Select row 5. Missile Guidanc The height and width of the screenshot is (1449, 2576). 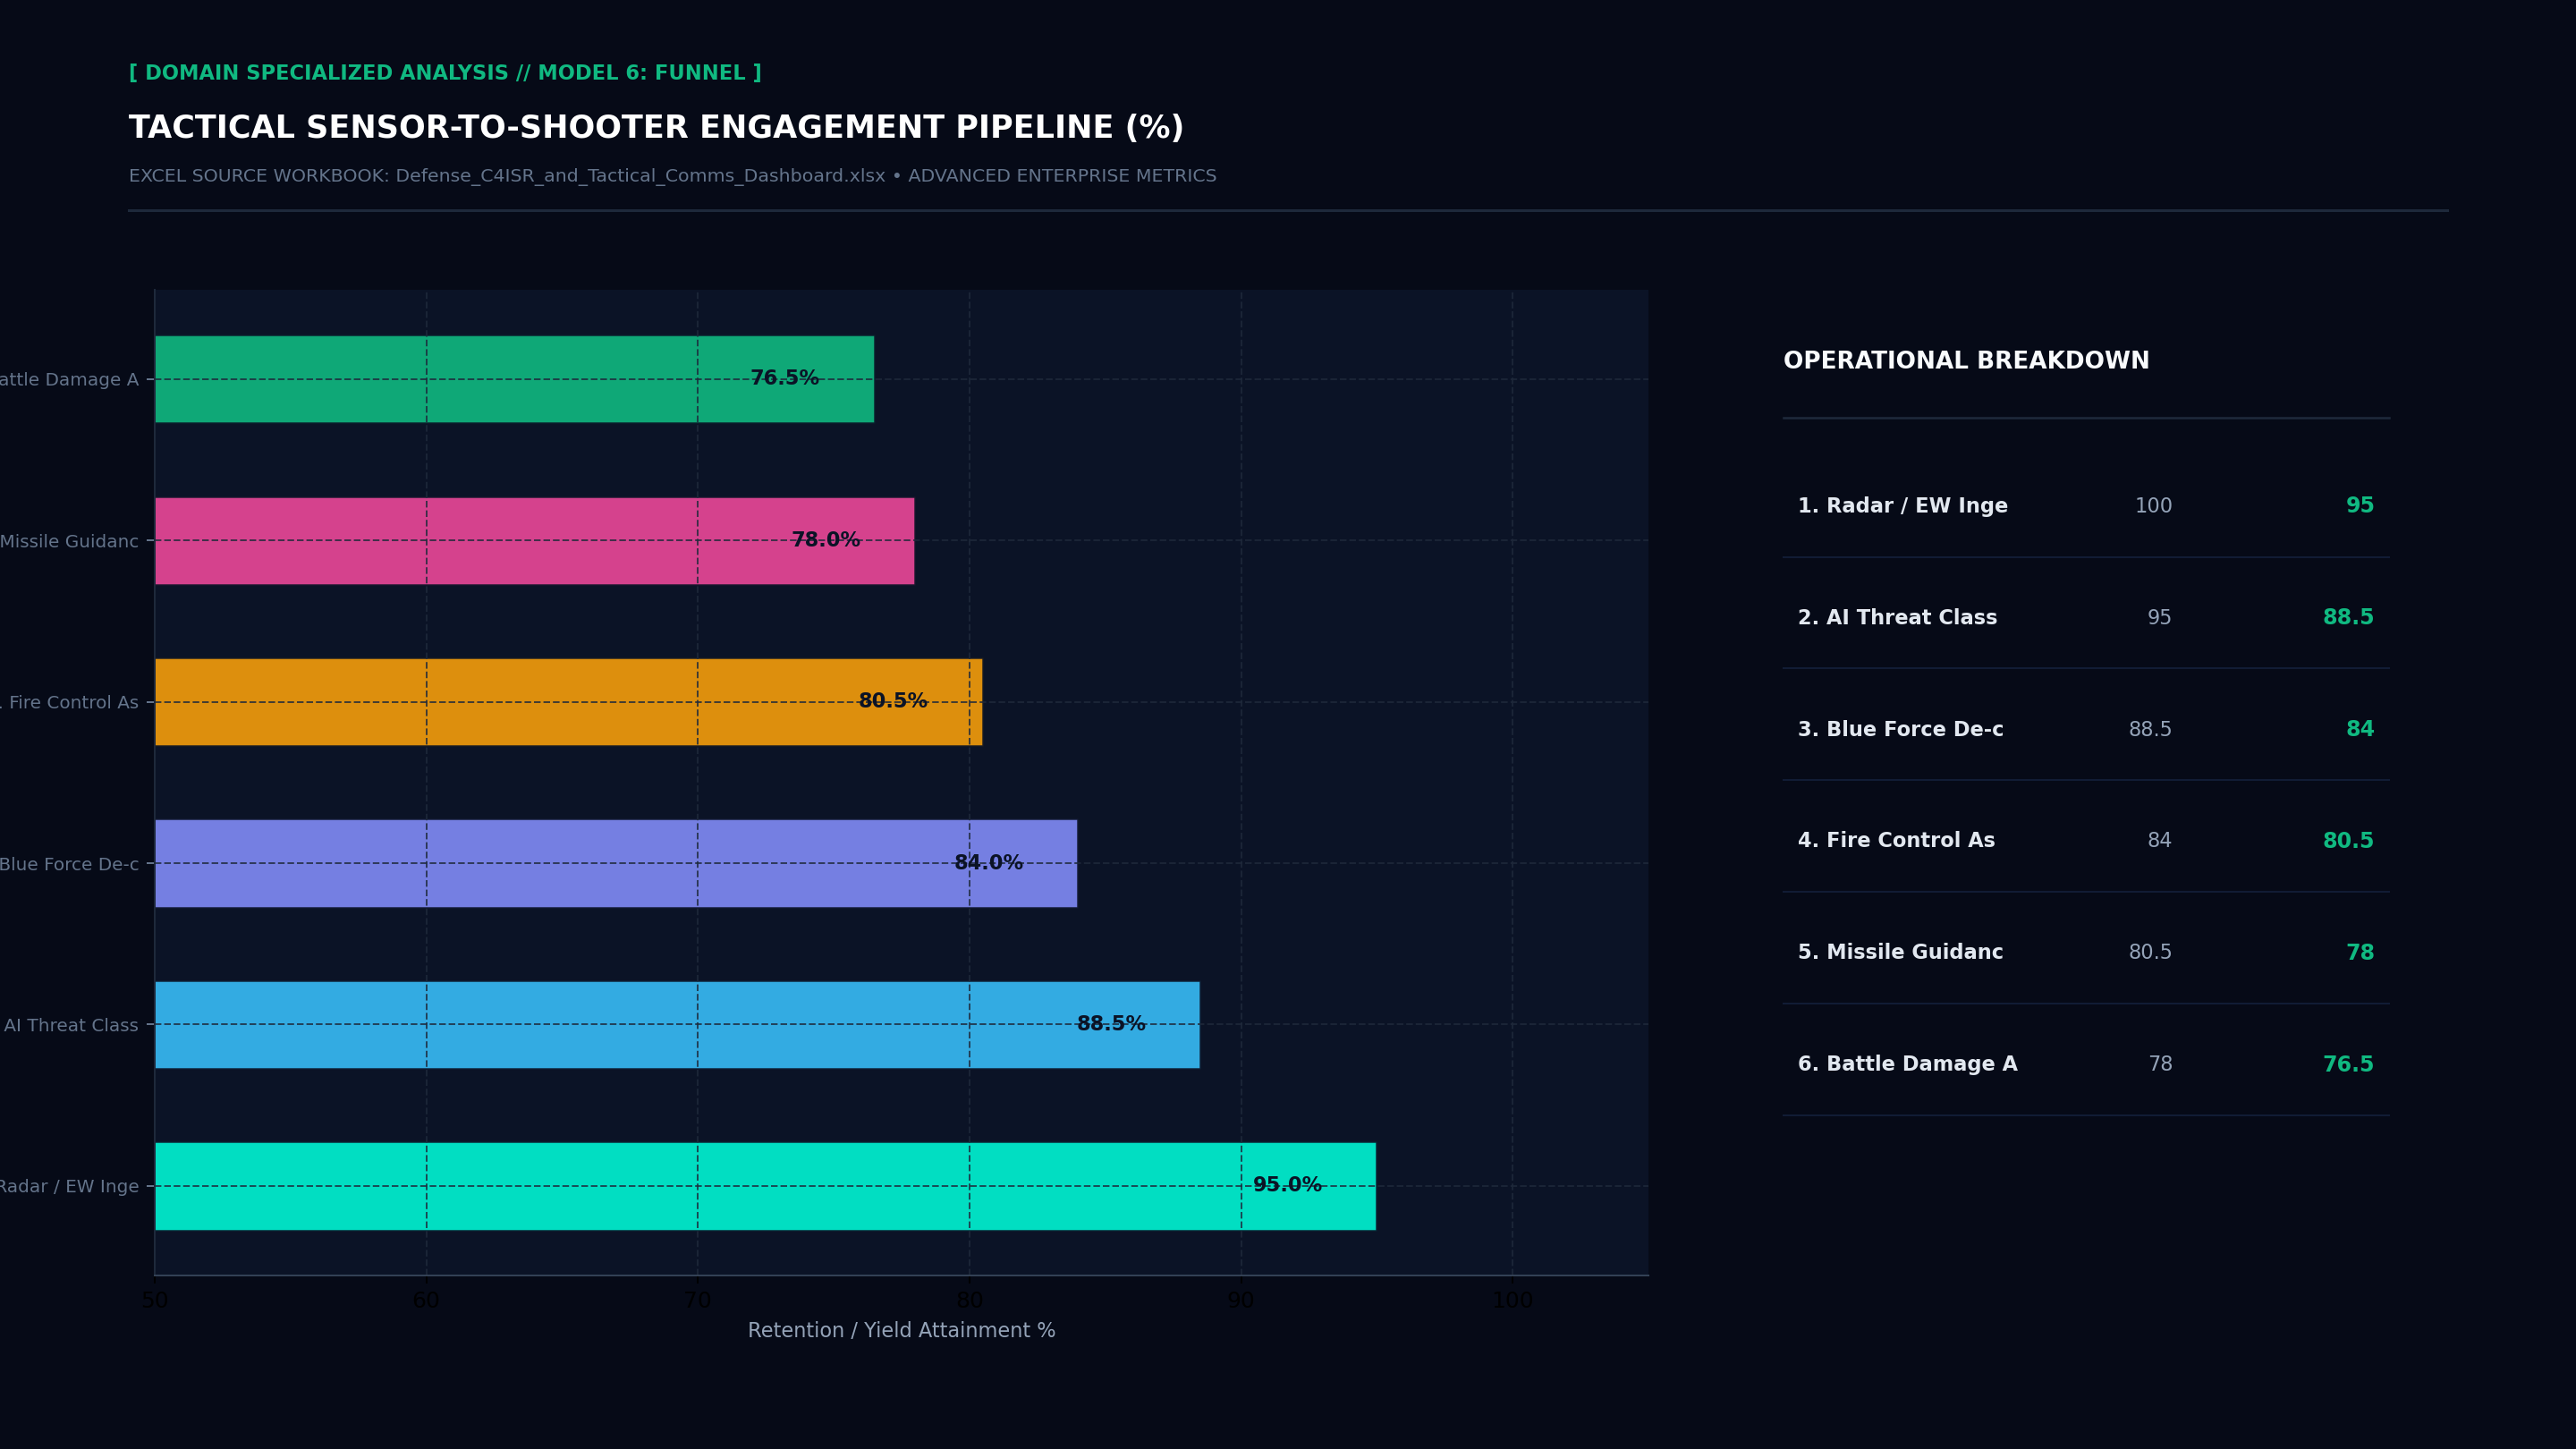coord(2086,953)
